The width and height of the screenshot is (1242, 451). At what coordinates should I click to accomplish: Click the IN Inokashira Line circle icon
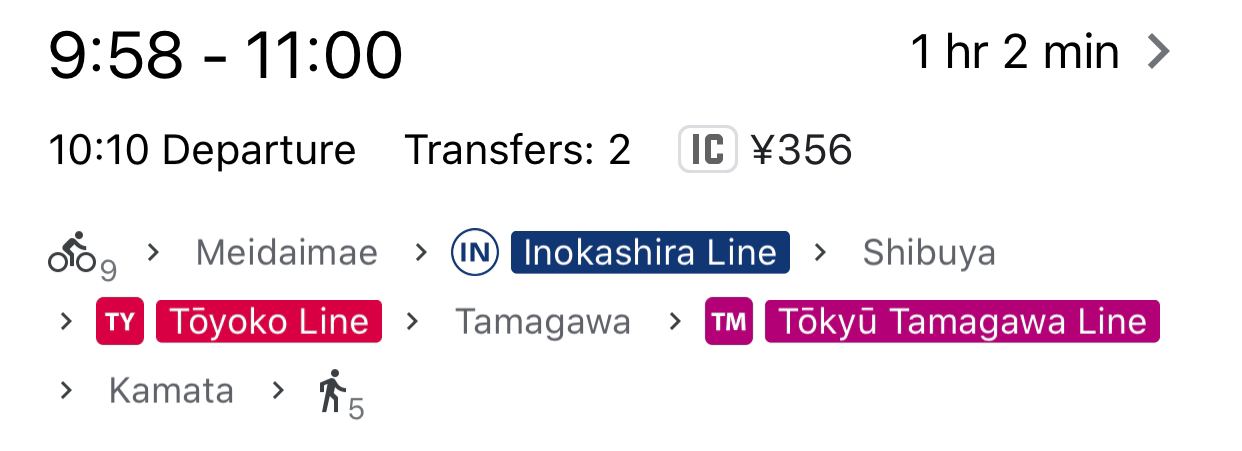474,253
